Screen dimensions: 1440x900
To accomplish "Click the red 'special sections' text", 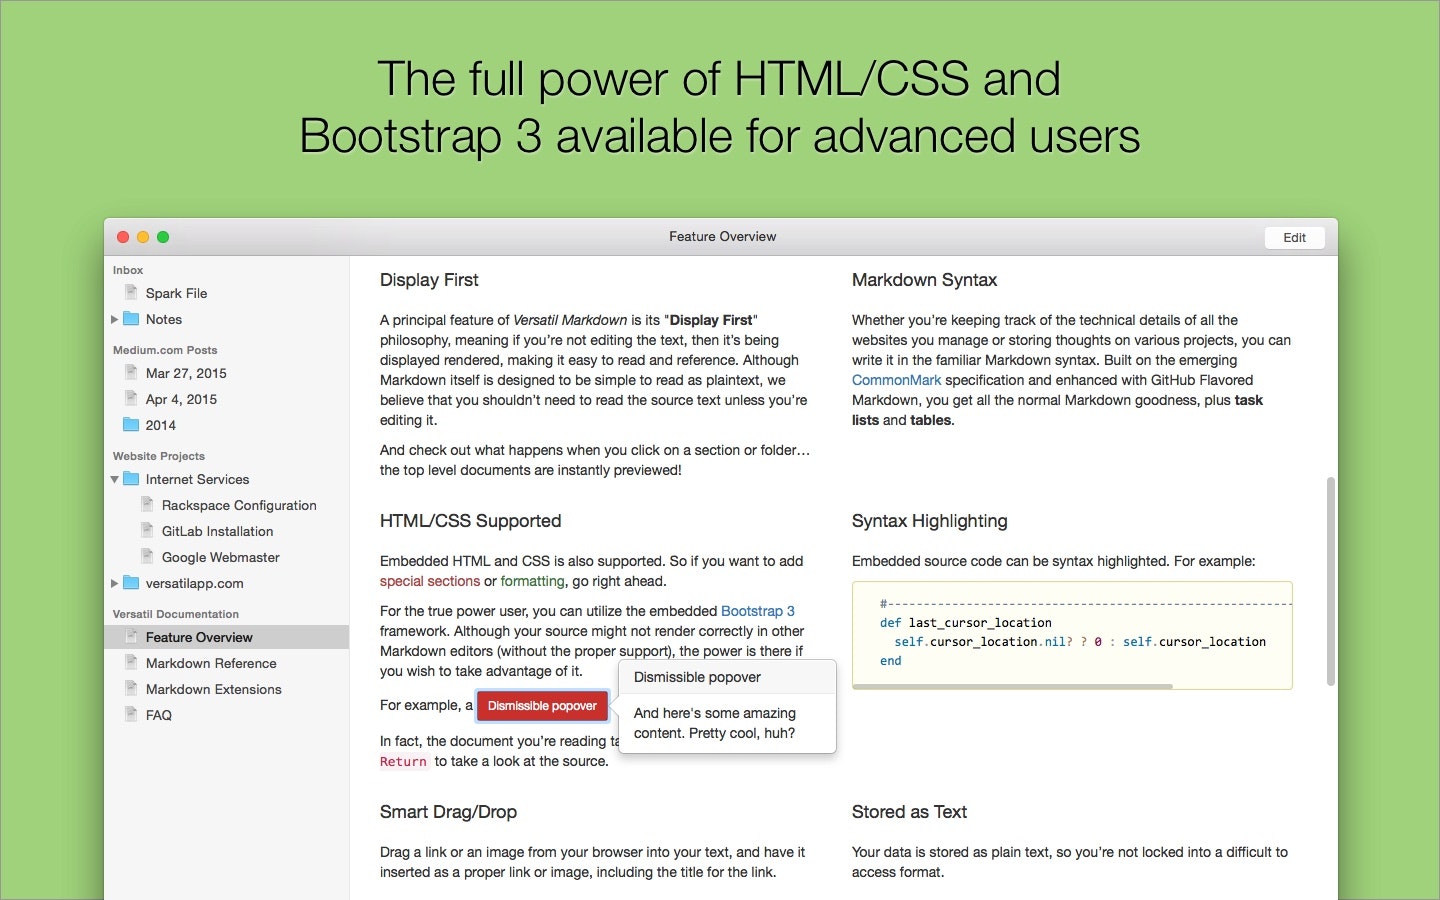I will (430, 581).
